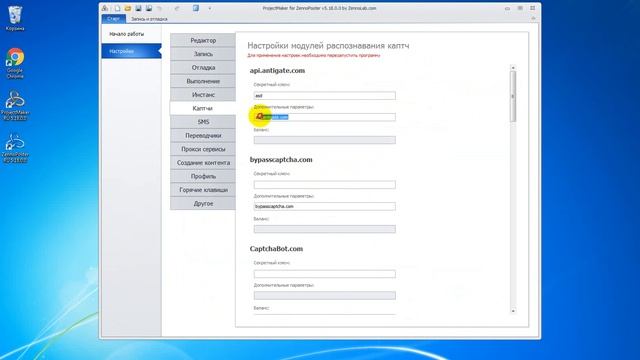Click the Undo arrow icon
This screenshot has height=360, width=640.
click(160, 8)
